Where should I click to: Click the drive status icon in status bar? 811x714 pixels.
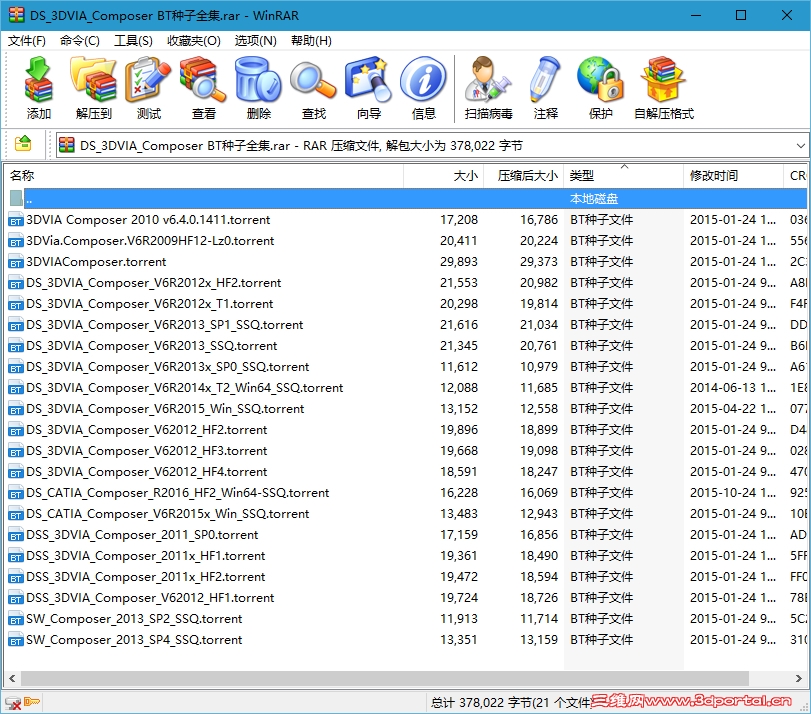point(12,703)
